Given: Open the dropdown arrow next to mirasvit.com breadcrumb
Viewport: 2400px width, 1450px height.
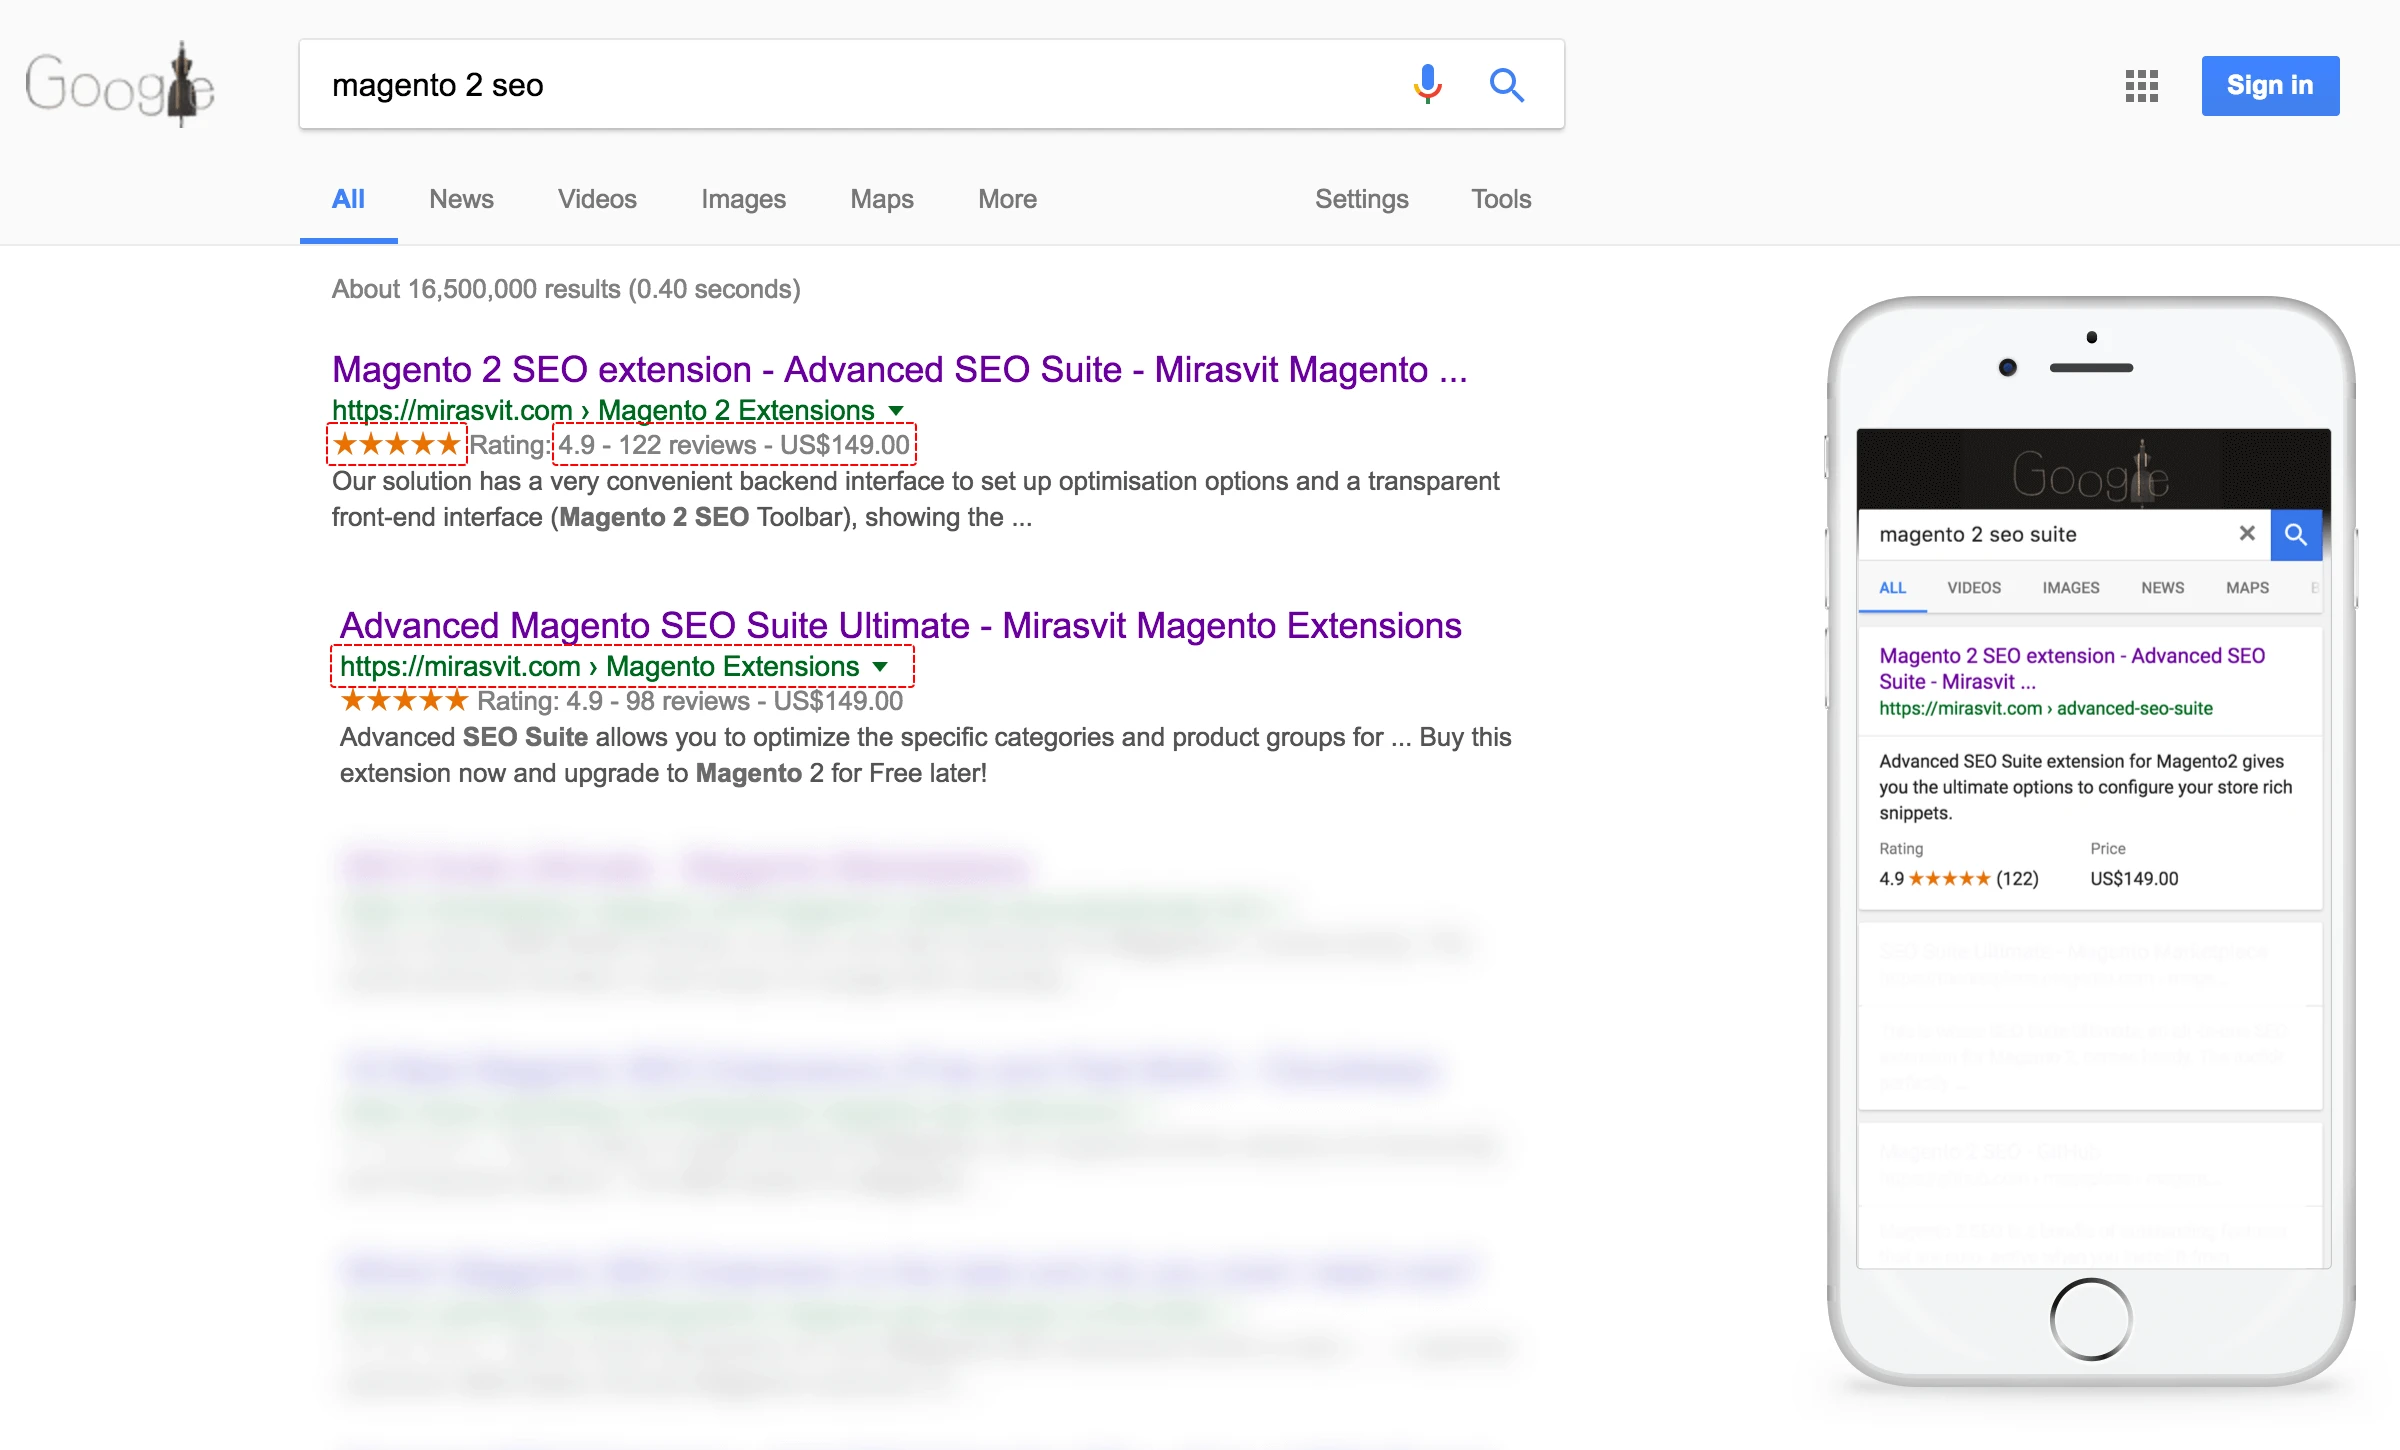Looking at the screenshot, I should pyautogui.click(x=879, y=667).
